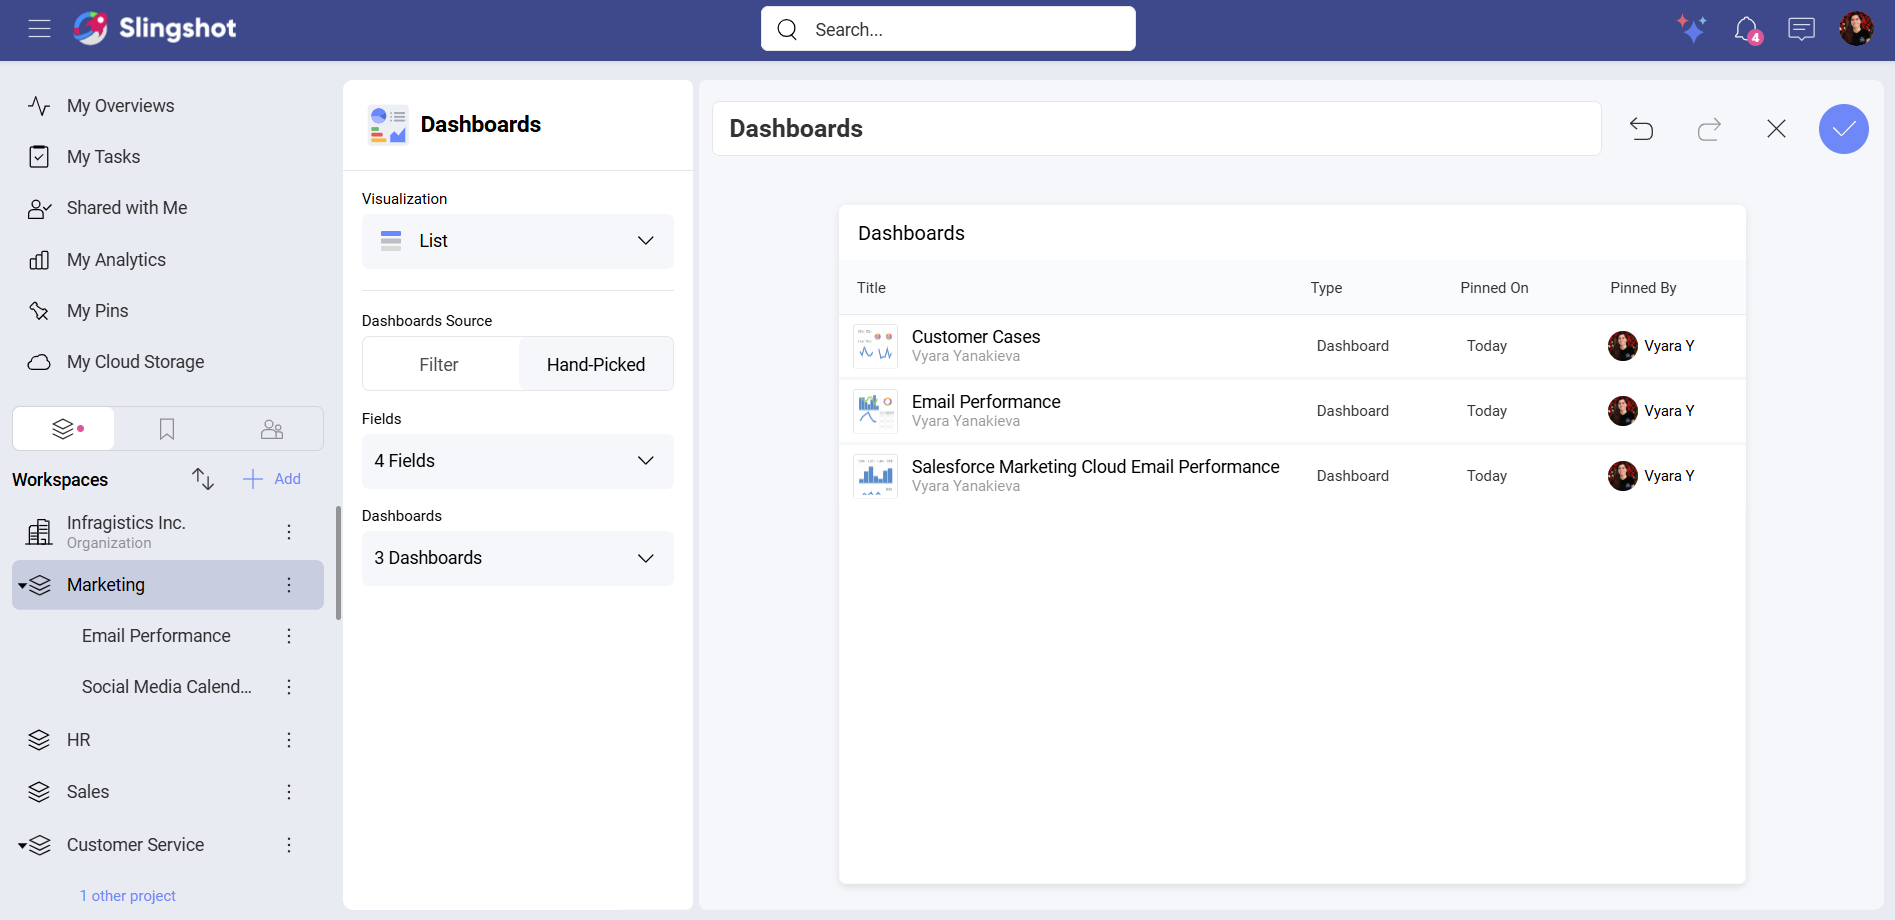Image resolution: width=1895 pixels, height=920 pixels.
Task: Select the Email Performance project under Marketing
Action: coord(156,635)
